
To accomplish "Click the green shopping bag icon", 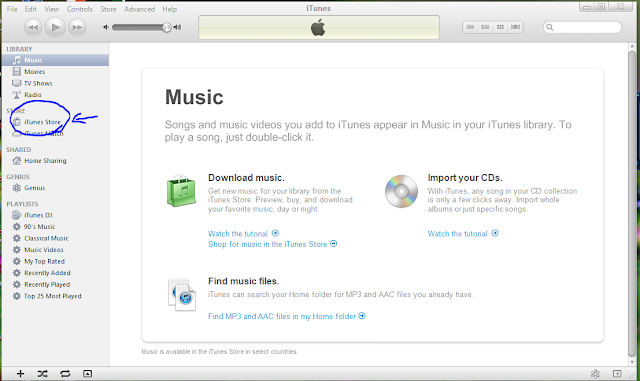I will (181, 191).
